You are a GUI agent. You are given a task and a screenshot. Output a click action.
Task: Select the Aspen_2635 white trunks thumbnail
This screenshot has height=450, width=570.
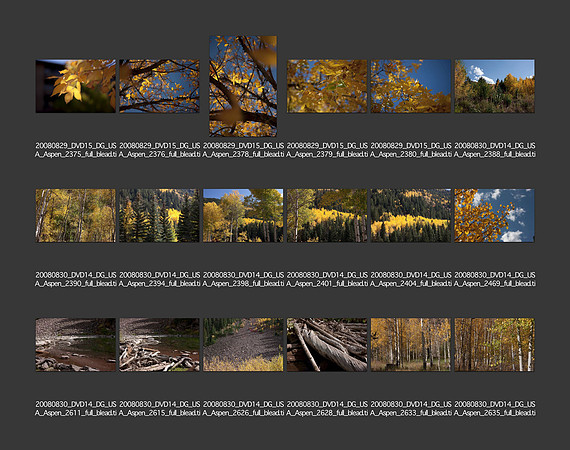click(494, 345)
